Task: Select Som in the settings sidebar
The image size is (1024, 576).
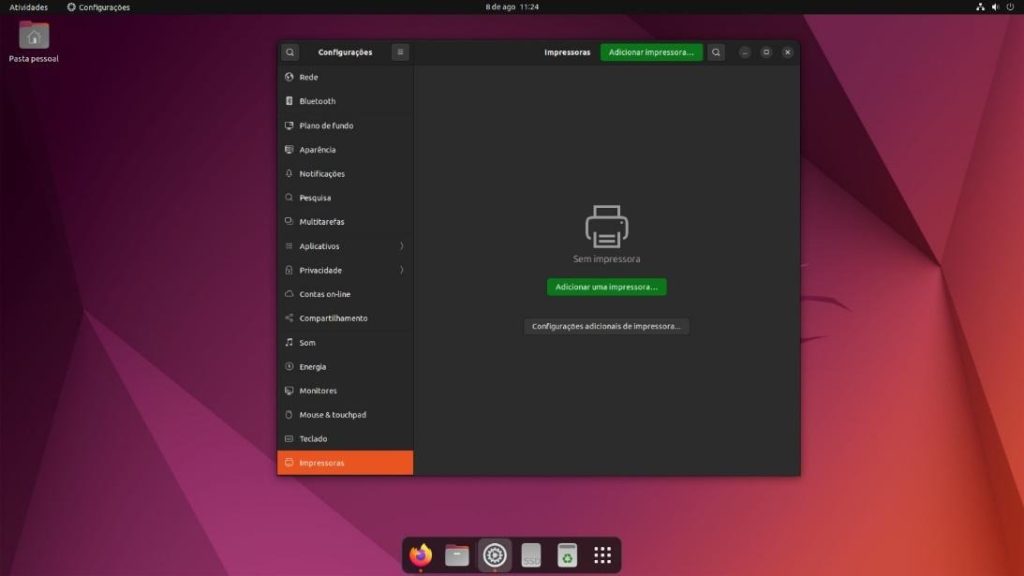Action: [307, 342]
